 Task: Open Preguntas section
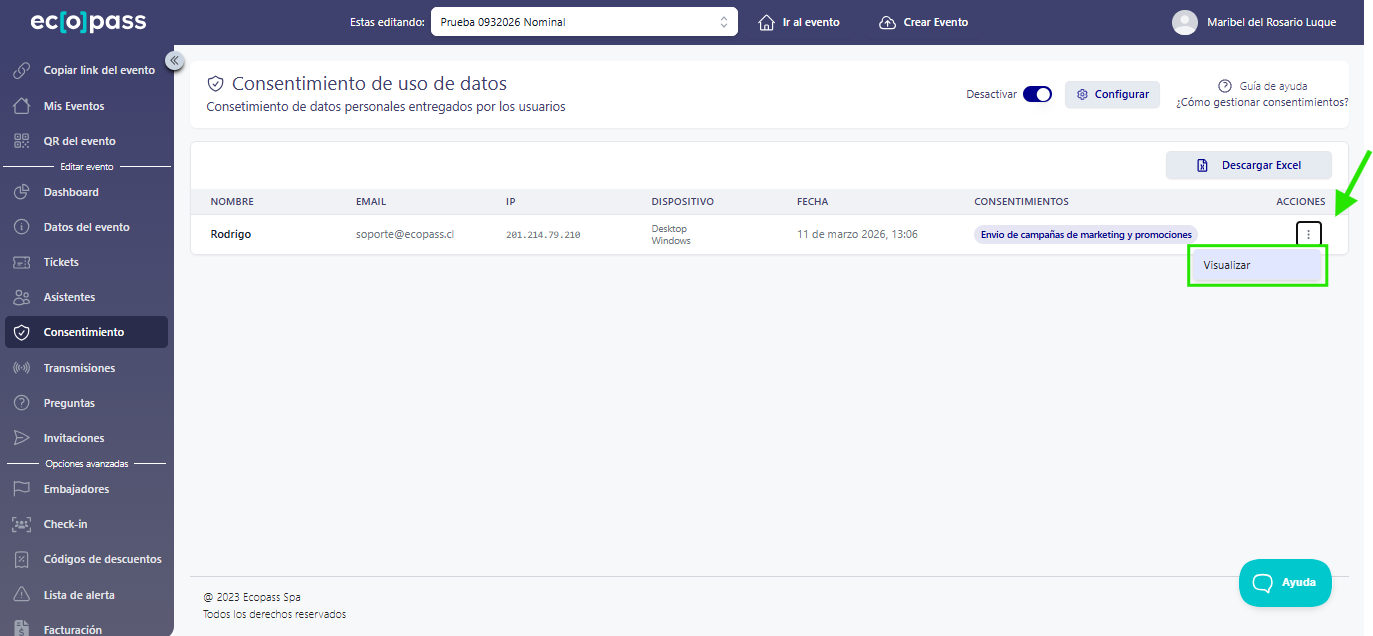point(69,403)
